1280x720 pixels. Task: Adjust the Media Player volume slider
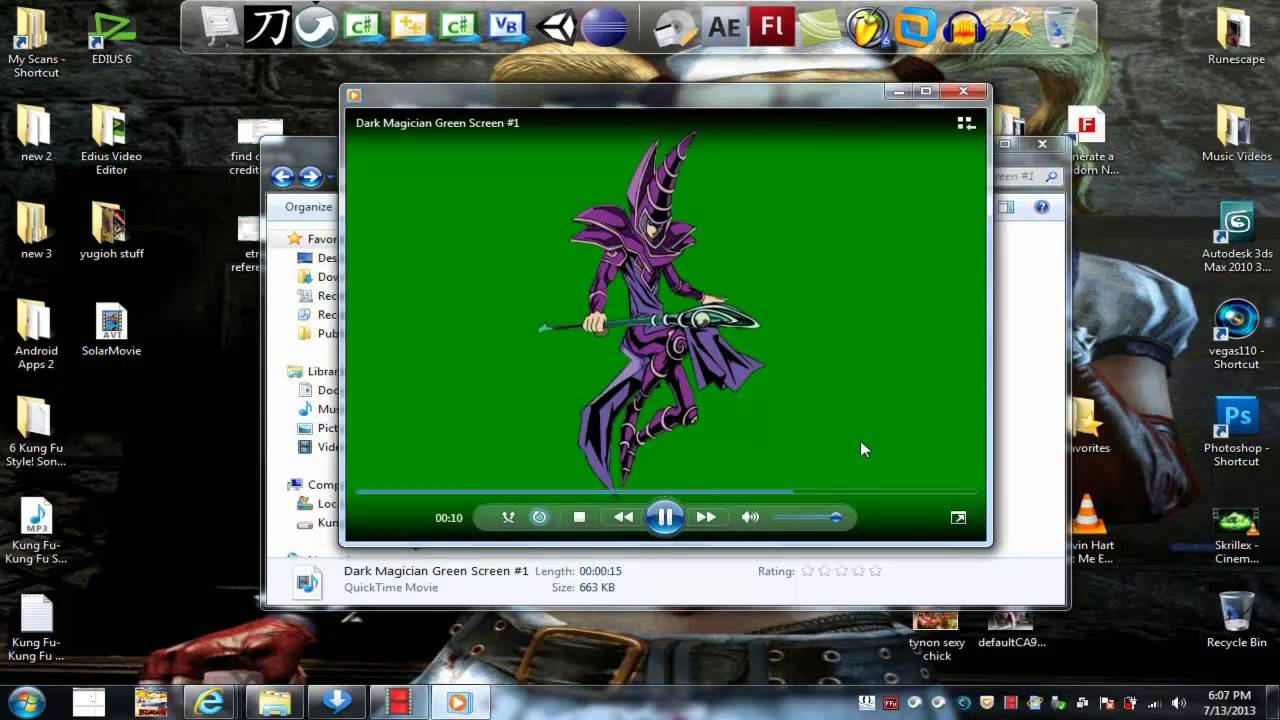pos(807,517)
